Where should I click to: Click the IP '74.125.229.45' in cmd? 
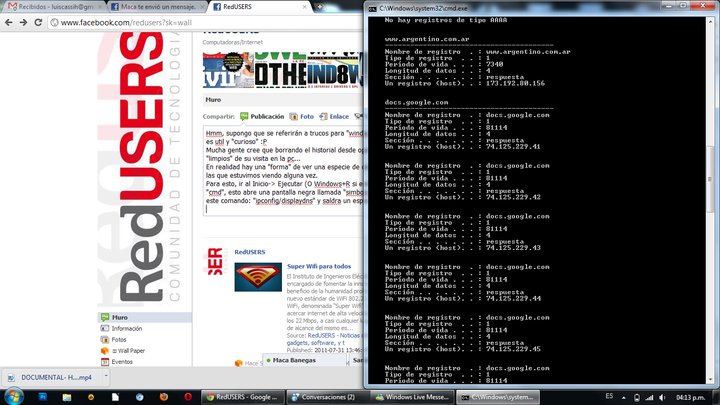[x=513, y=349]
